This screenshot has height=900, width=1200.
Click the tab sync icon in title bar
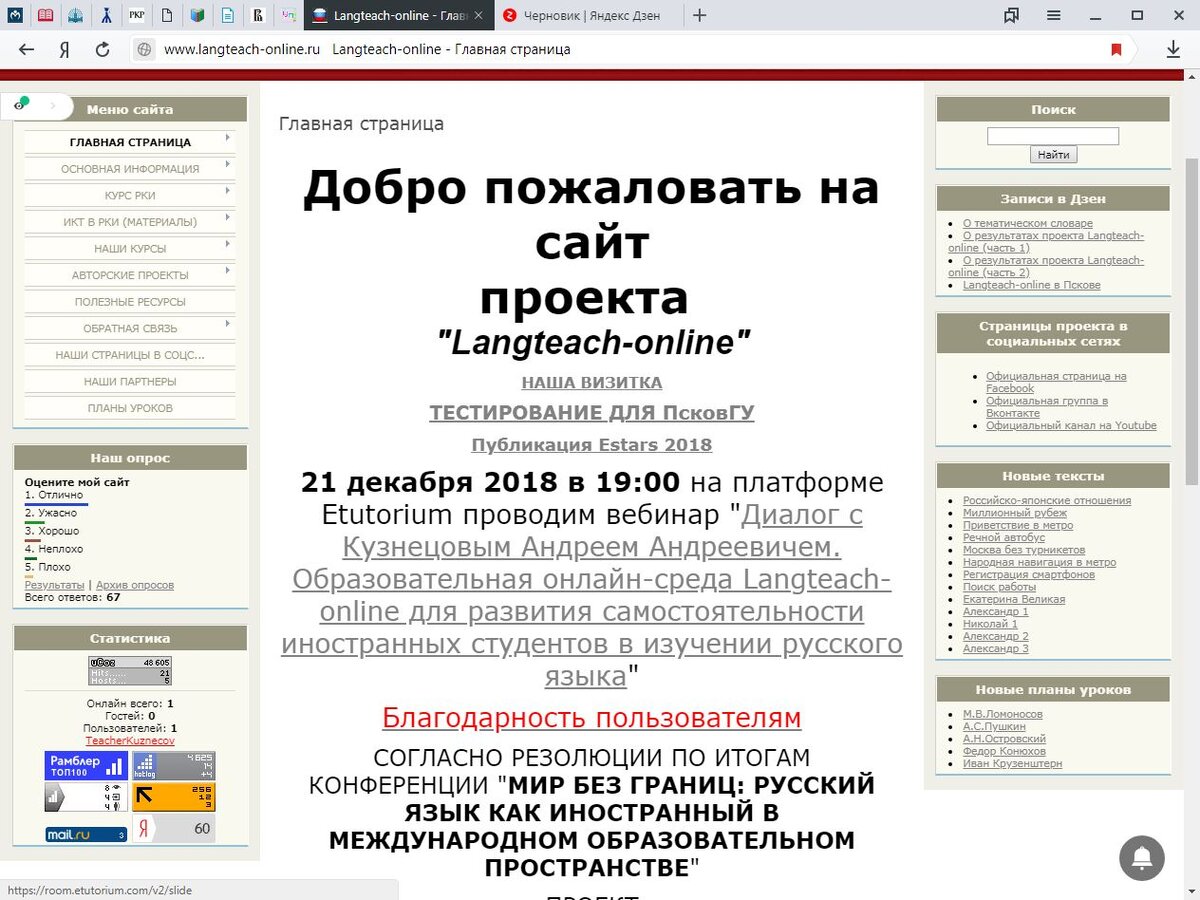pyautogui.click(x=1012, y=15)
